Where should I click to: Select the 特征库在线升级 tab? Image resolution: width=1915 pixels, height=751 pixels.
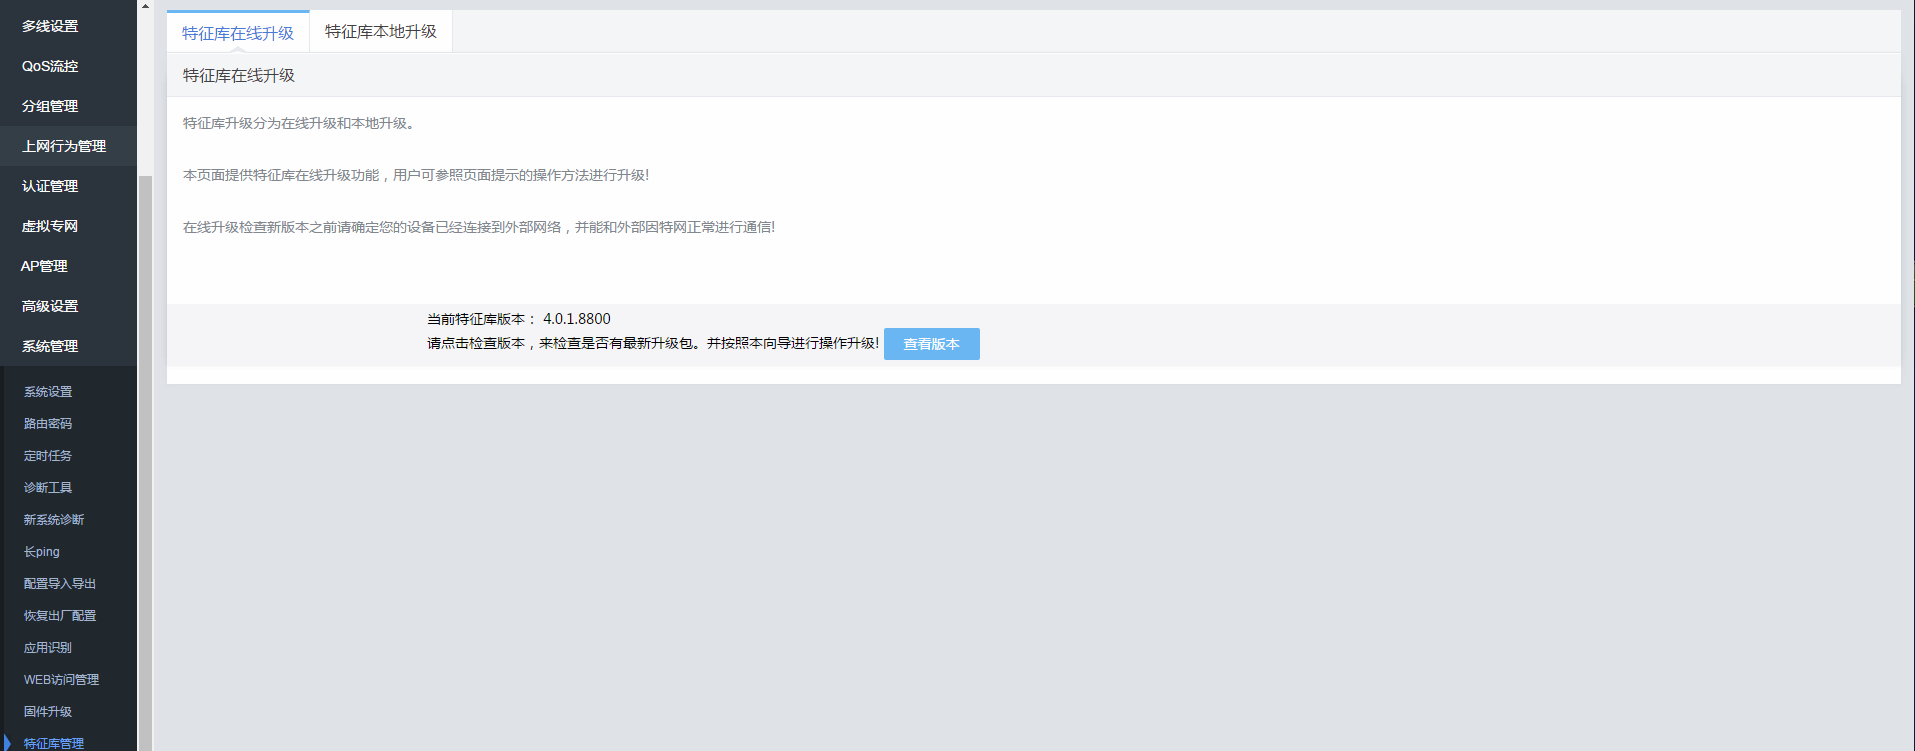tap(238, 33)
